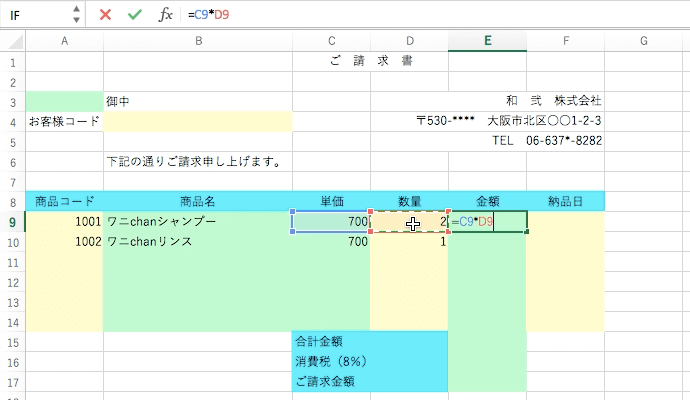Click the ご 請 求 書 title cell
This screenshot has height=400, width=690.
371,61
